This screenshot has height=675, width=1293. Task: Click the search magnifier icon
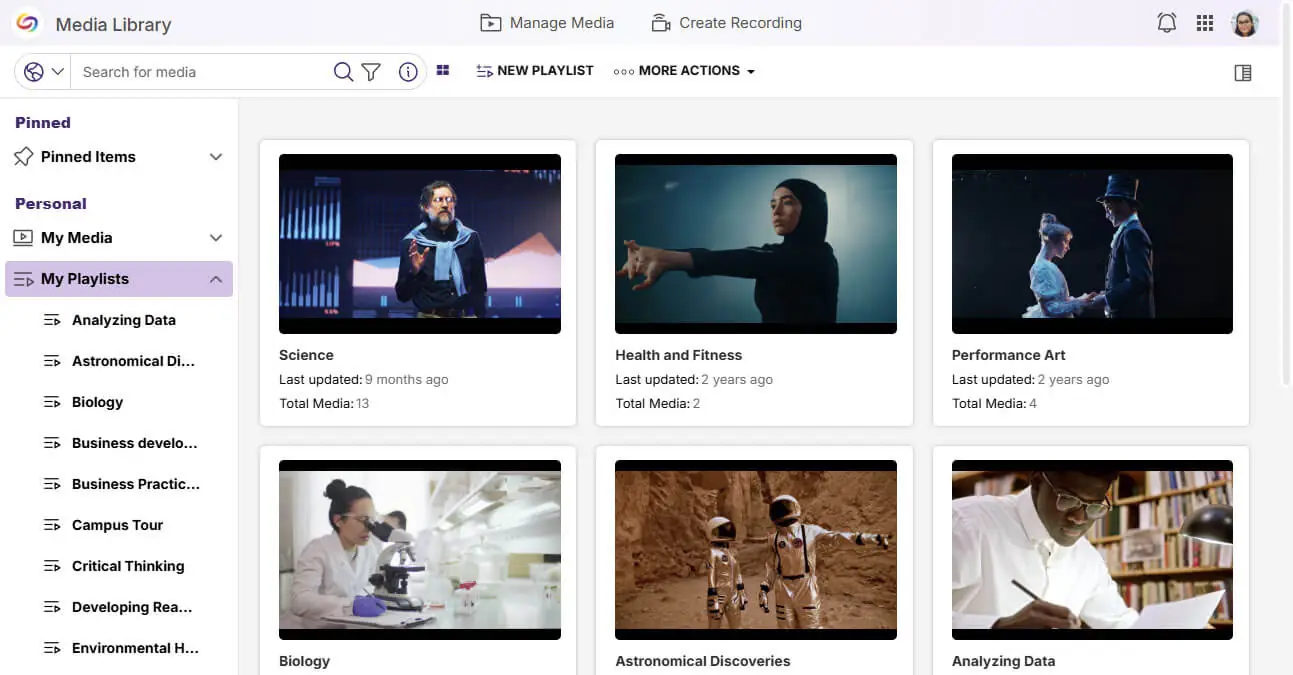point(343,72)
